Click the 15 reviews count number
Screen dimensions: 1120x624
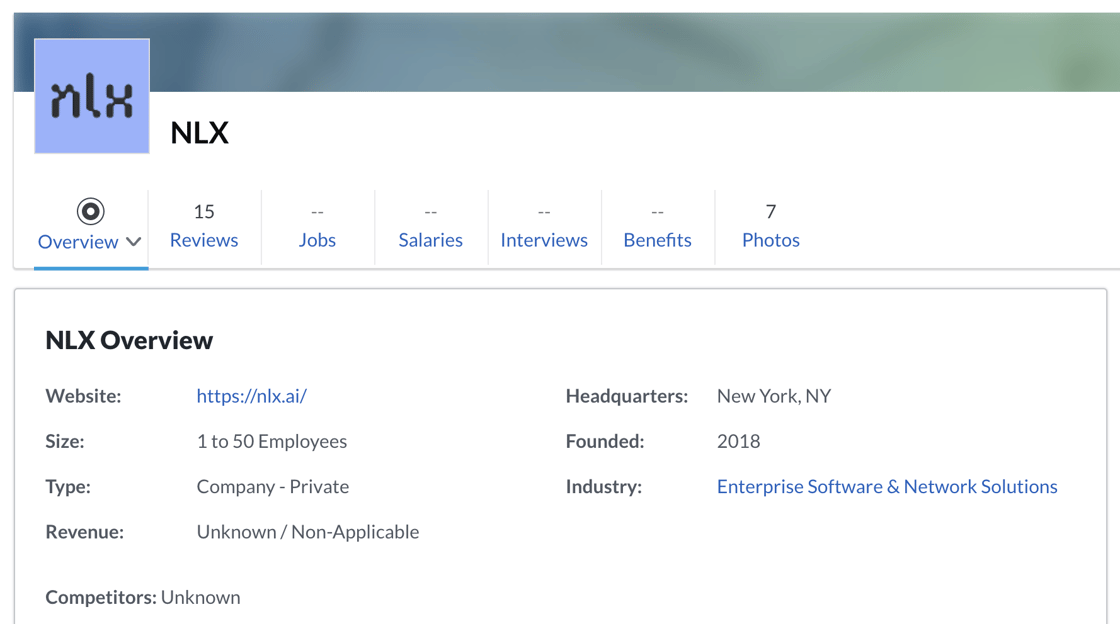(x=204, y=211)
